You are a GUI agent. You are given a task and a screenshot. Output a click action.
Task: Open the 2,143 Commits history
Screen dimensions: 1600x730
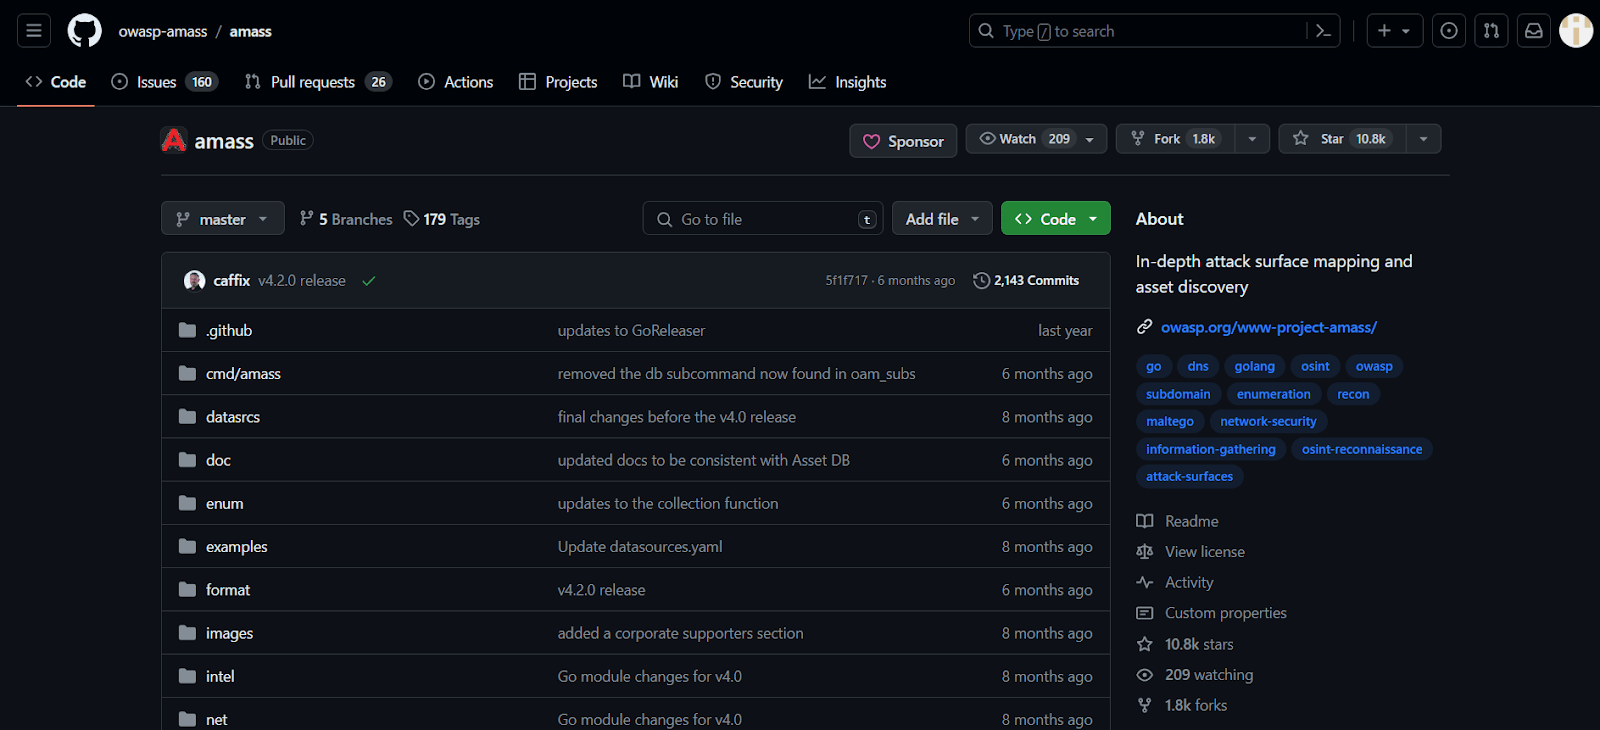click(1026, 281)
